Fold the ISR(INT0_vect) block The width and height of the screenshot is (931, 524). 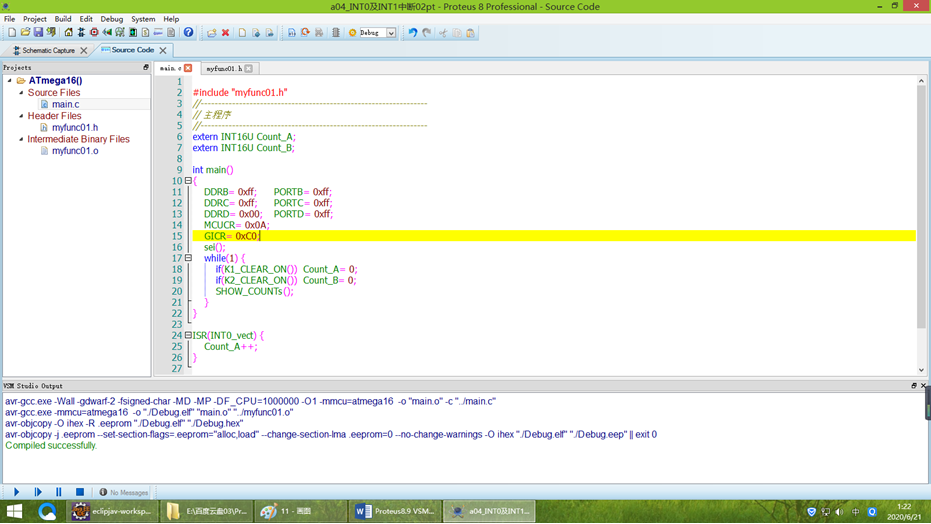point(188,335)
